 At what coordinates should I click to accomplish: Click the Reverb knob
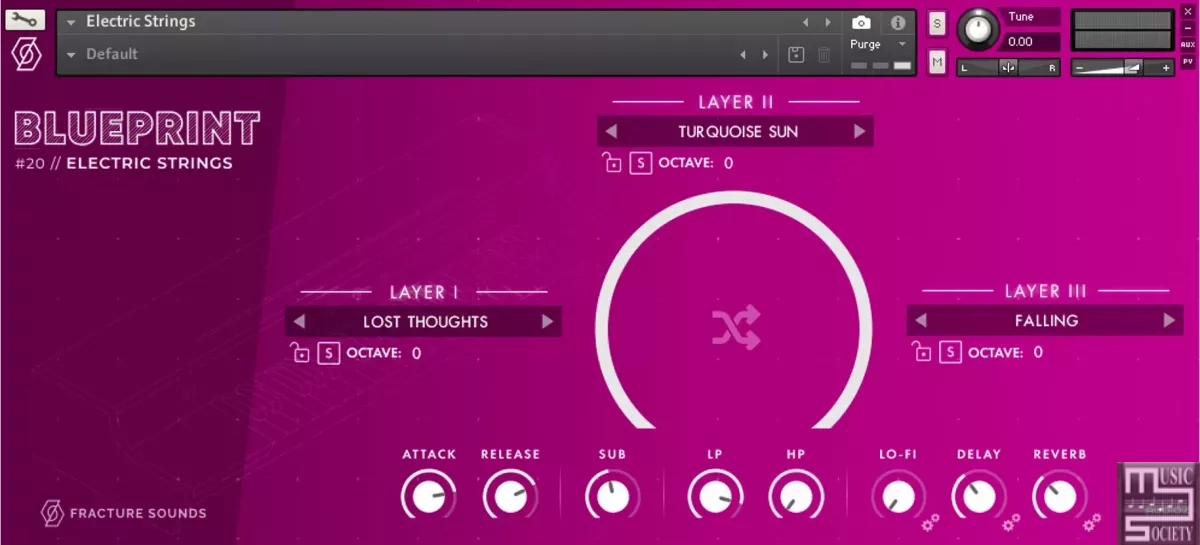[1059, 496]
